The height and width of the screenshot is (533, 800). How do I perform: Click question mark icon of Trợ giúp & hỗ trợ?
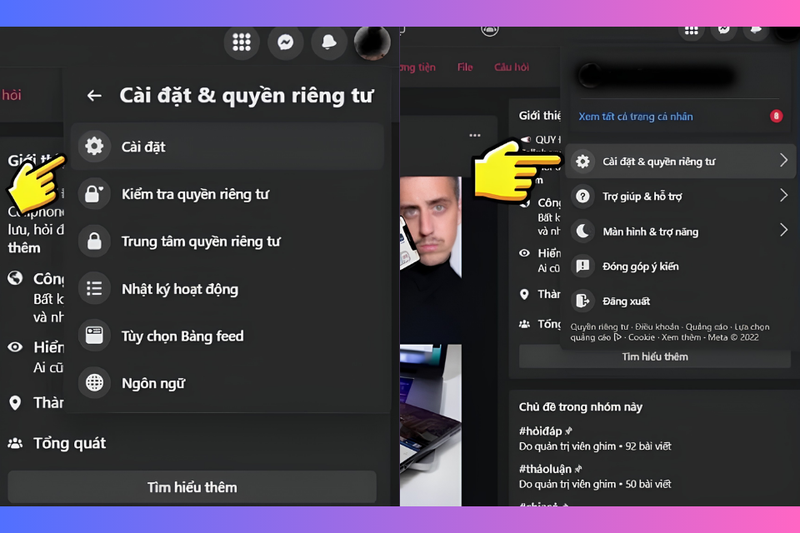tap(583, 196)
